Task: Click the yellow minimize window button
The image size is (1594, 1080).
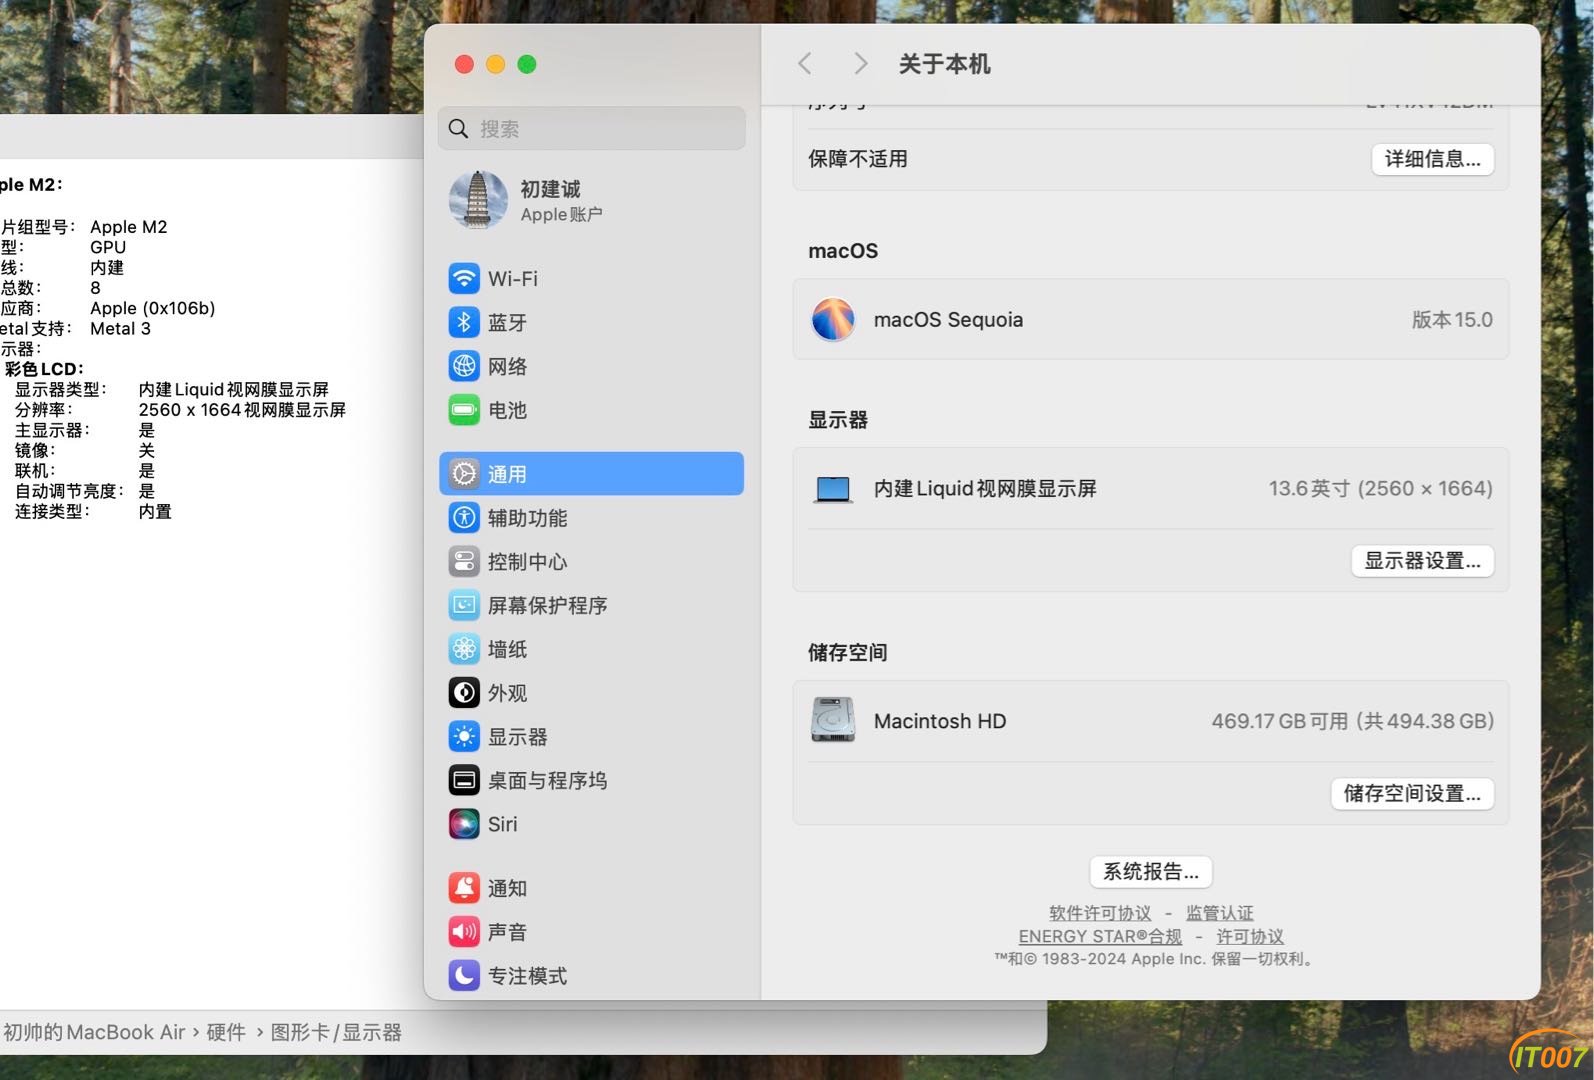Action: pyautogui.click(x=495, y=64)
